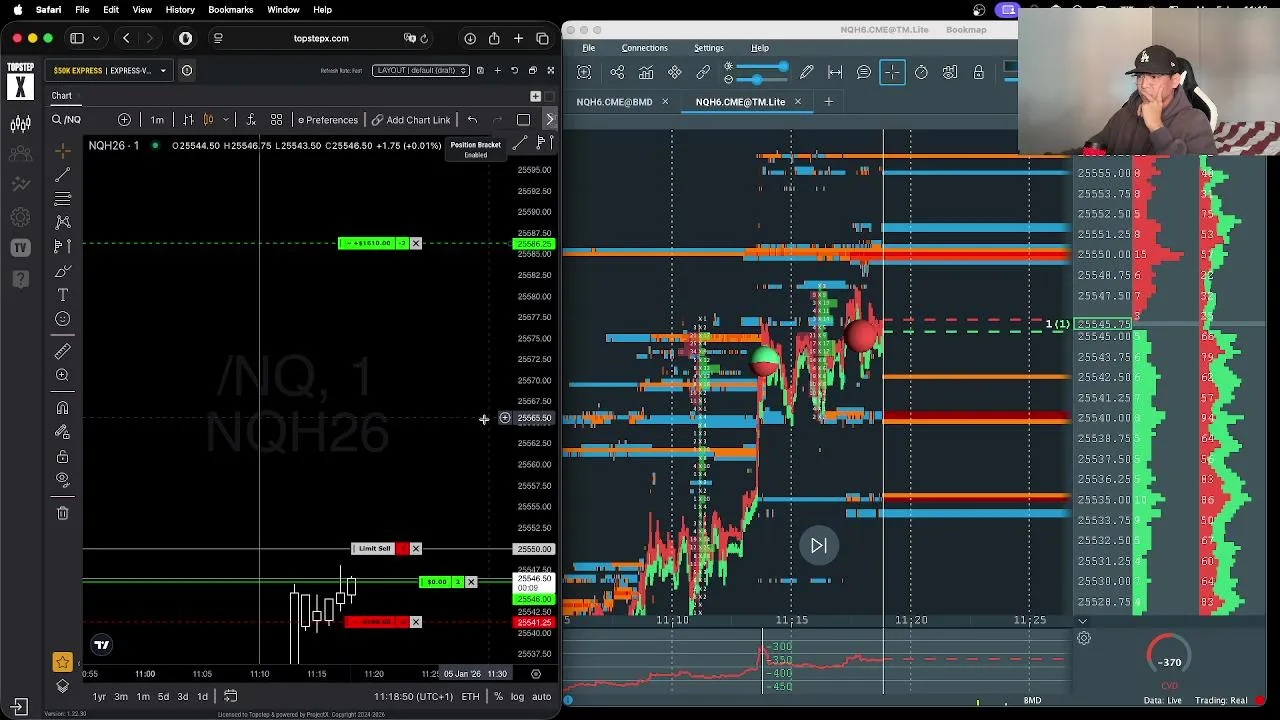Select the trend line drawing tool
Viewport: 1280px width, 720px height.
(62, 174)
